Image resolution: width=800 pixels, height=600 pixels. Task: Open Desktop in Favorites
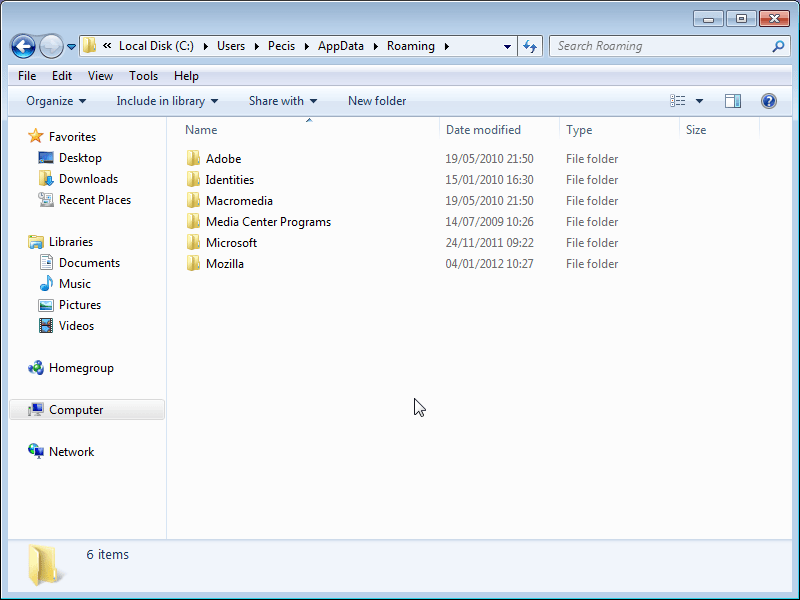(80, 158)
